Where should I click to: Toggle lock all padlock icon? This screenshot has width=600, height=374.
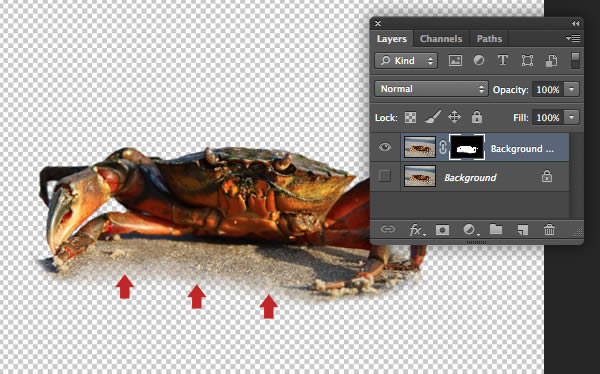click(476, 117)
